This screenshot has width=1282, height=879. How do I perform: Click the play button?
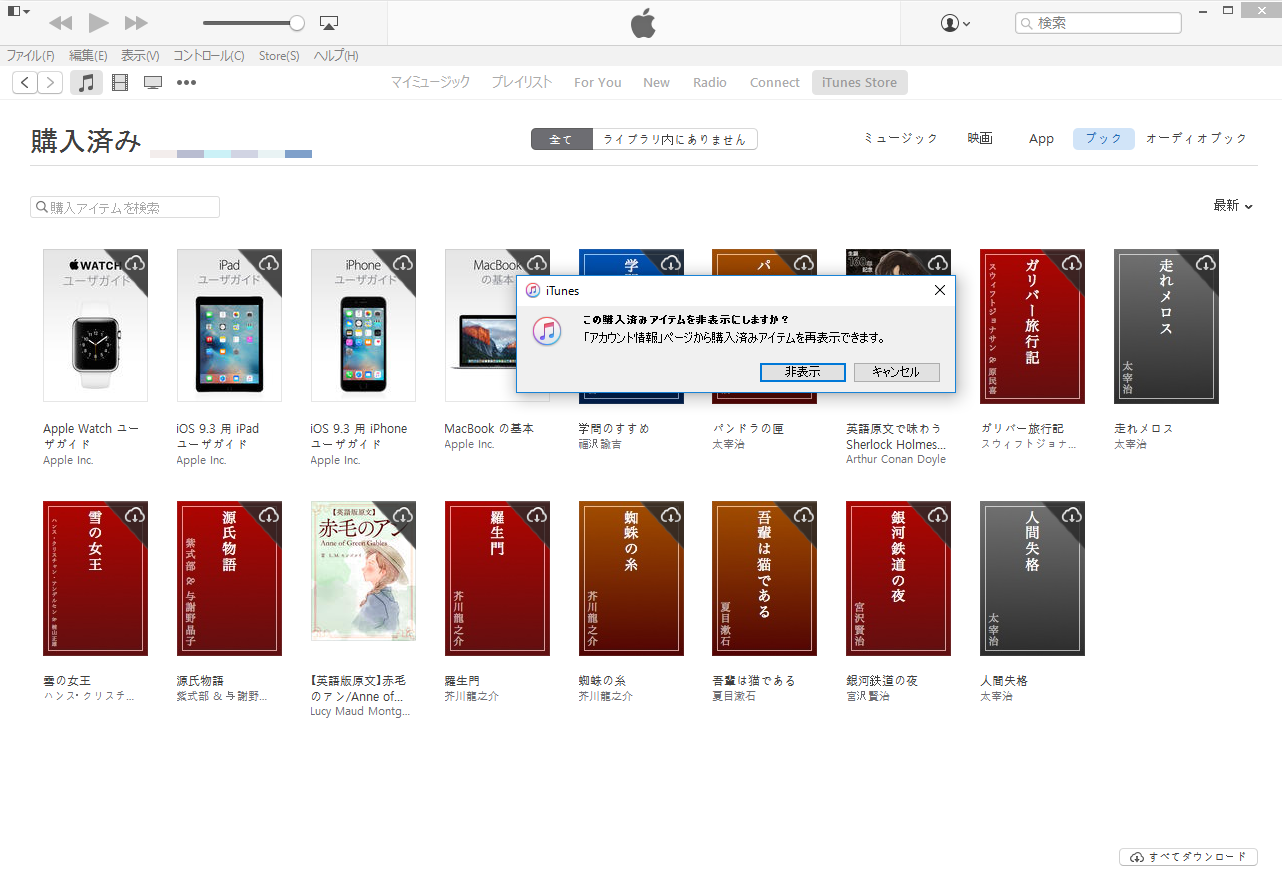(98, 23)
